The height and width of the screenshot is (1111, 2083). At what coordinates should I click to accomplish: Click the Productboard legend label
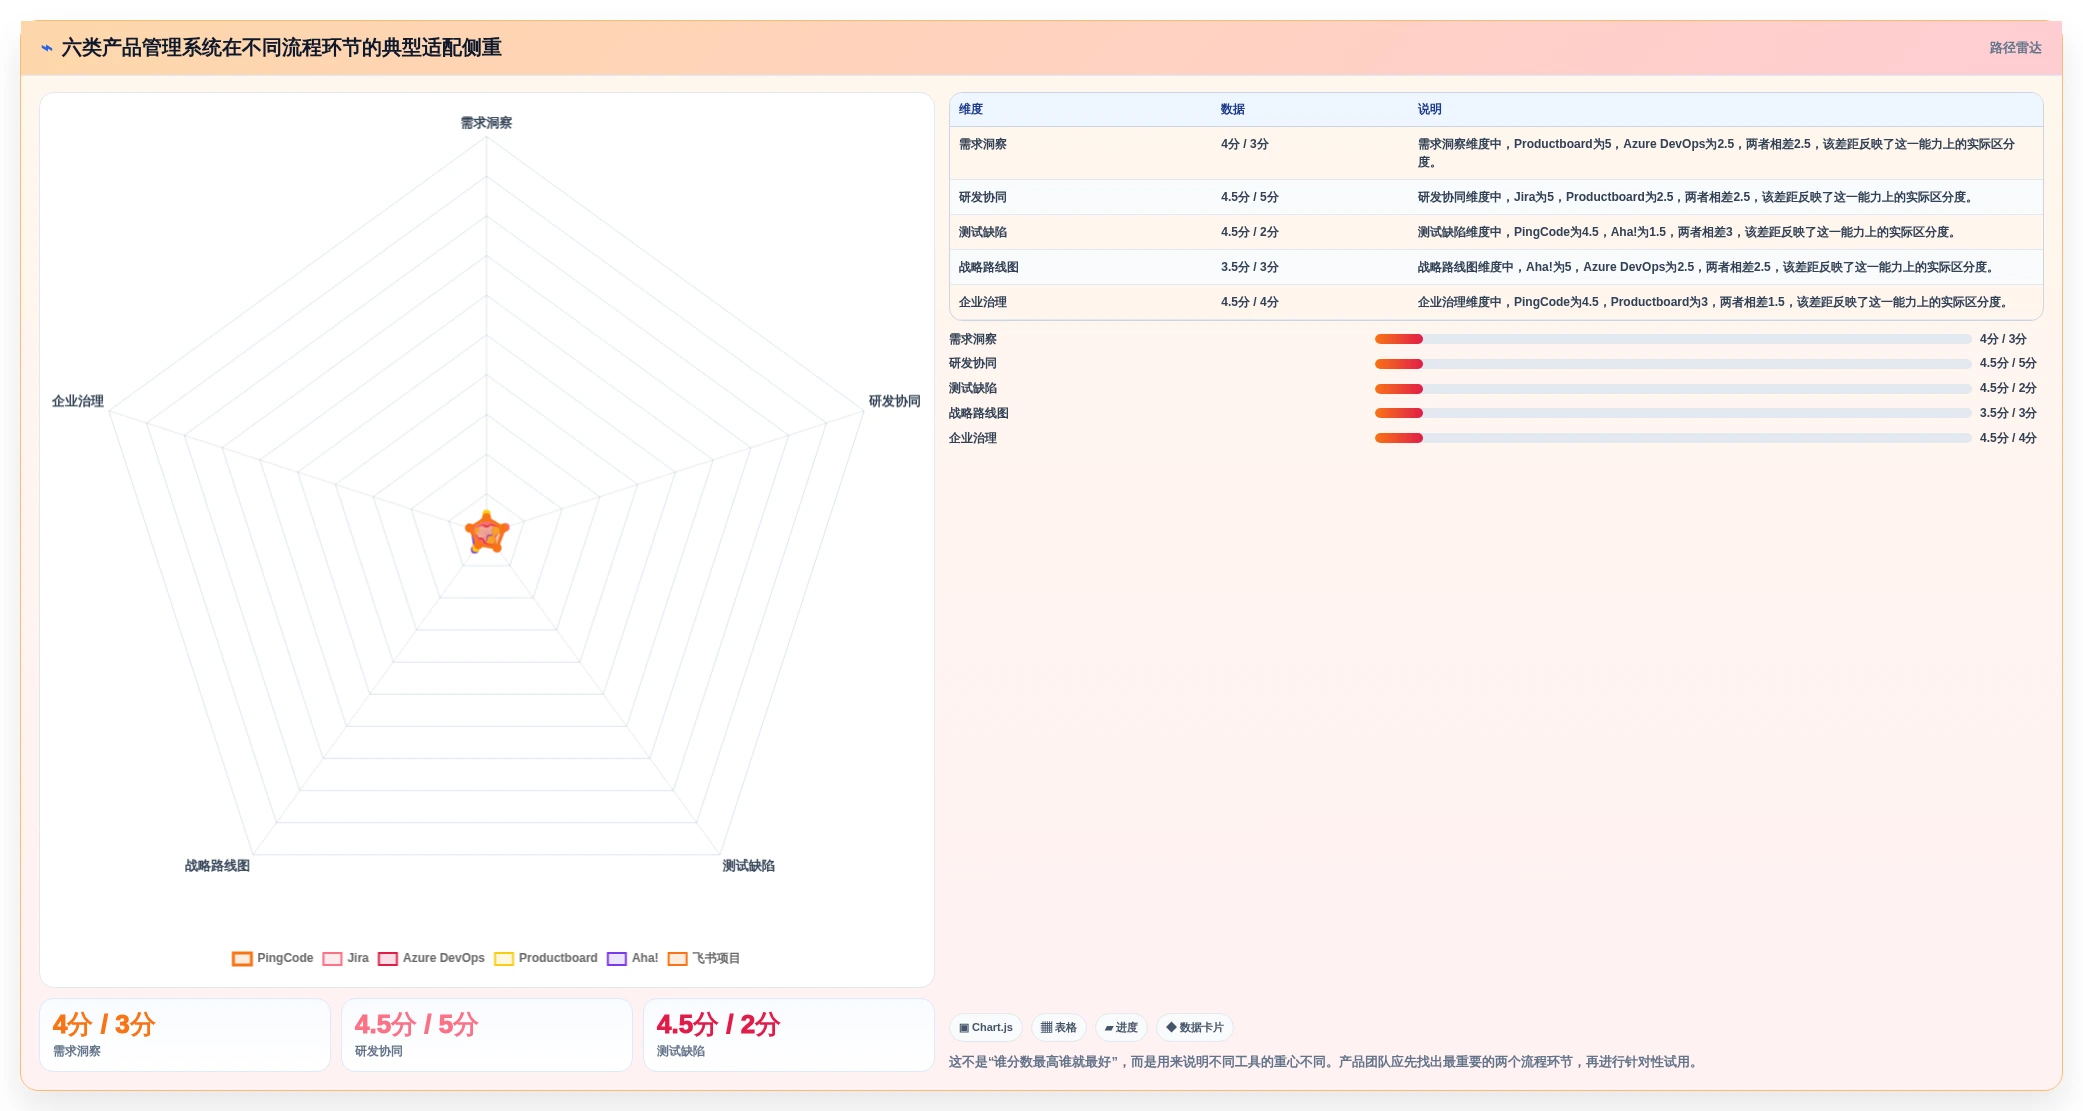point(558,958)
